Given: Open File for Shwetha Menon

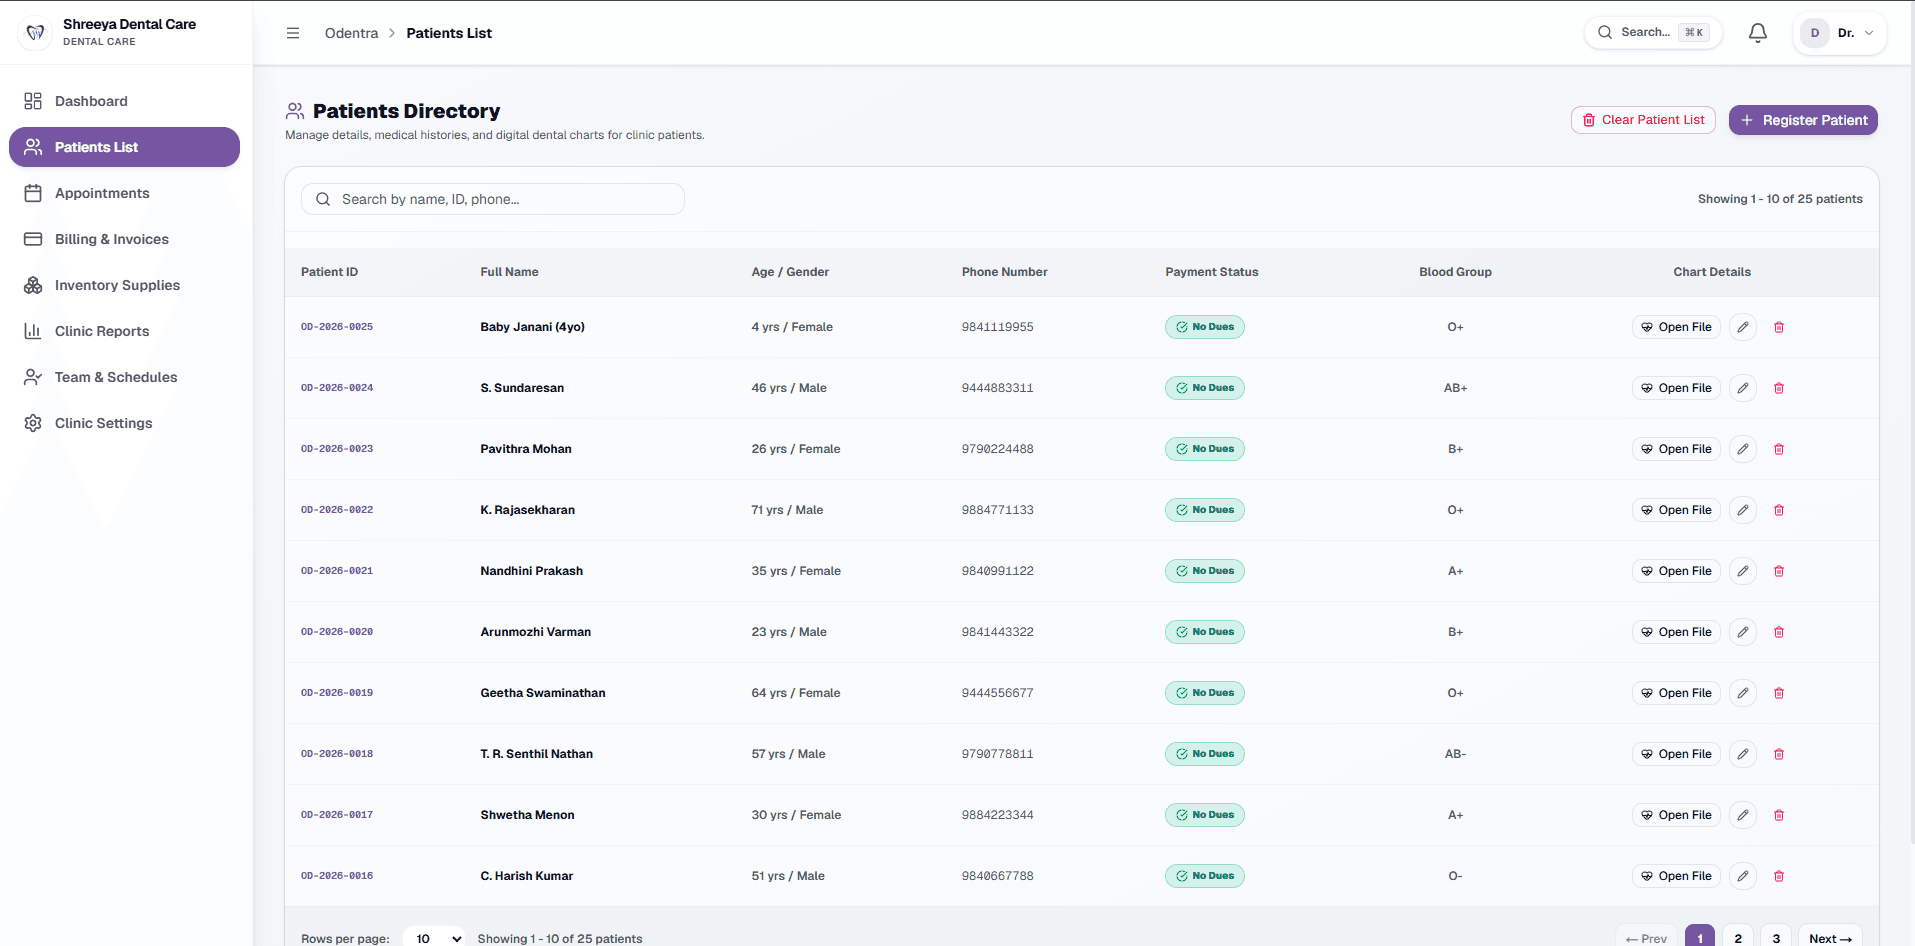Looking at the screenshot, I should point(1676,815).
